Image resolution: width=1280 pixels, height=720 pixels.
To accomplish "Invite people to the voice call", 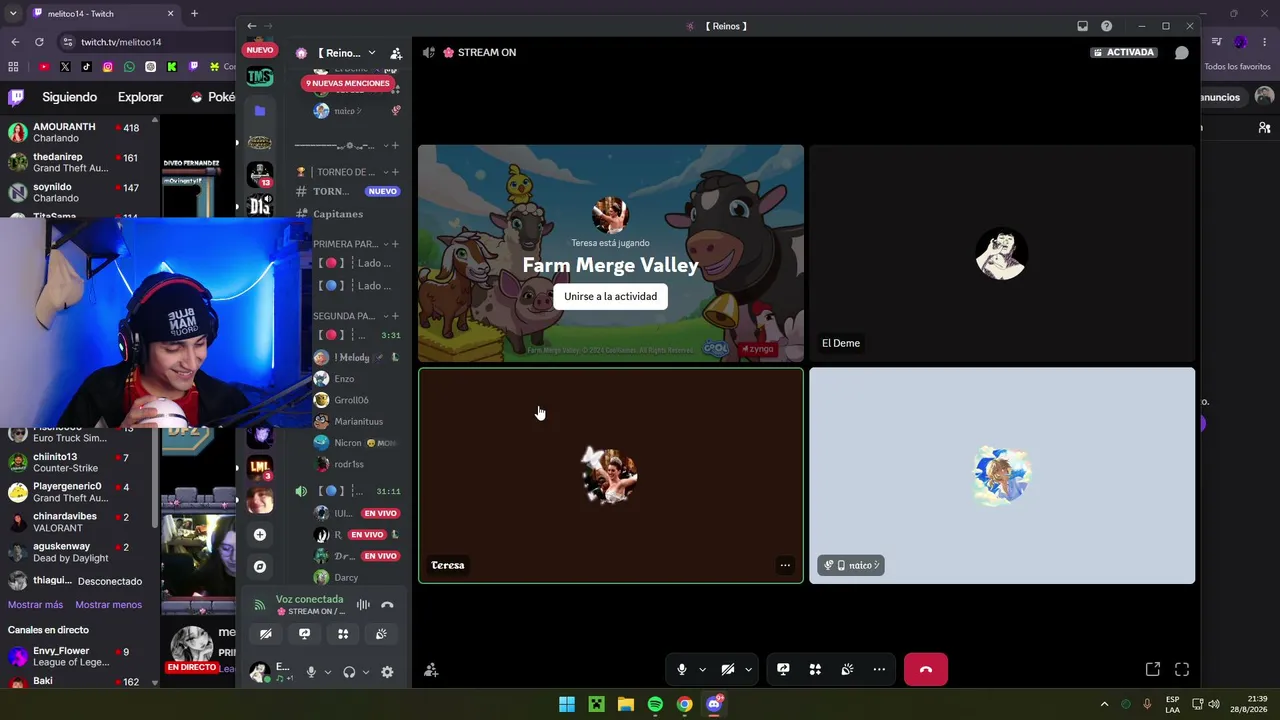I will tap(431, 670).
